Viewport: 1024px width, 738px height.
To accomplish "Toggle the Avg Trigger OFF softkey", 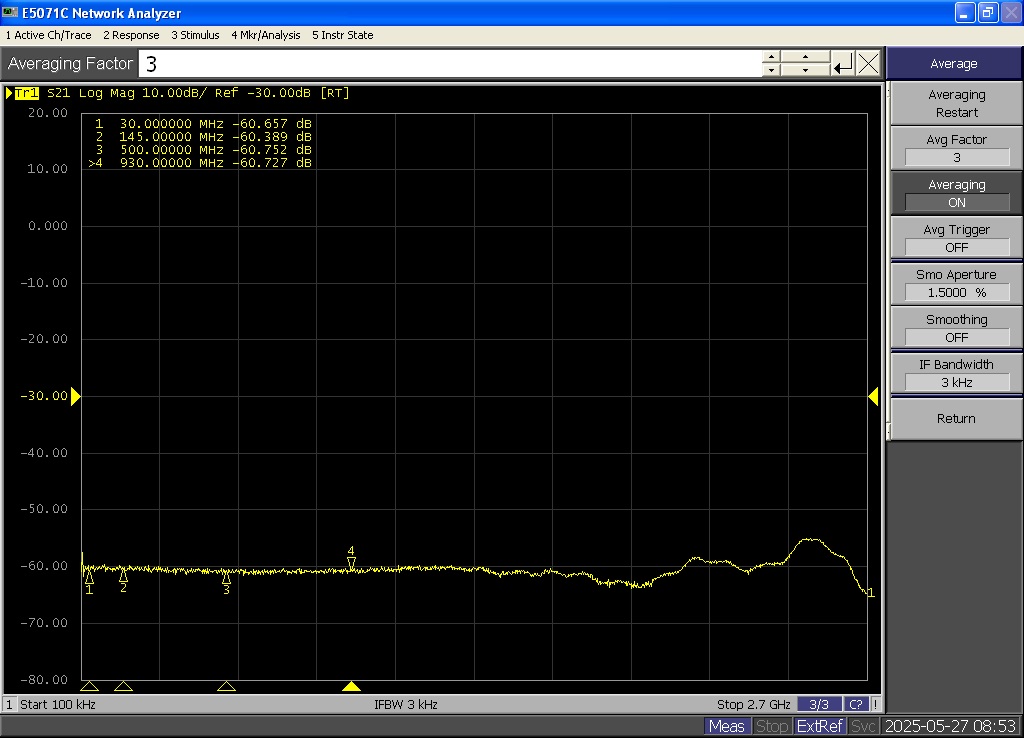I will click(x=956, y=238).
